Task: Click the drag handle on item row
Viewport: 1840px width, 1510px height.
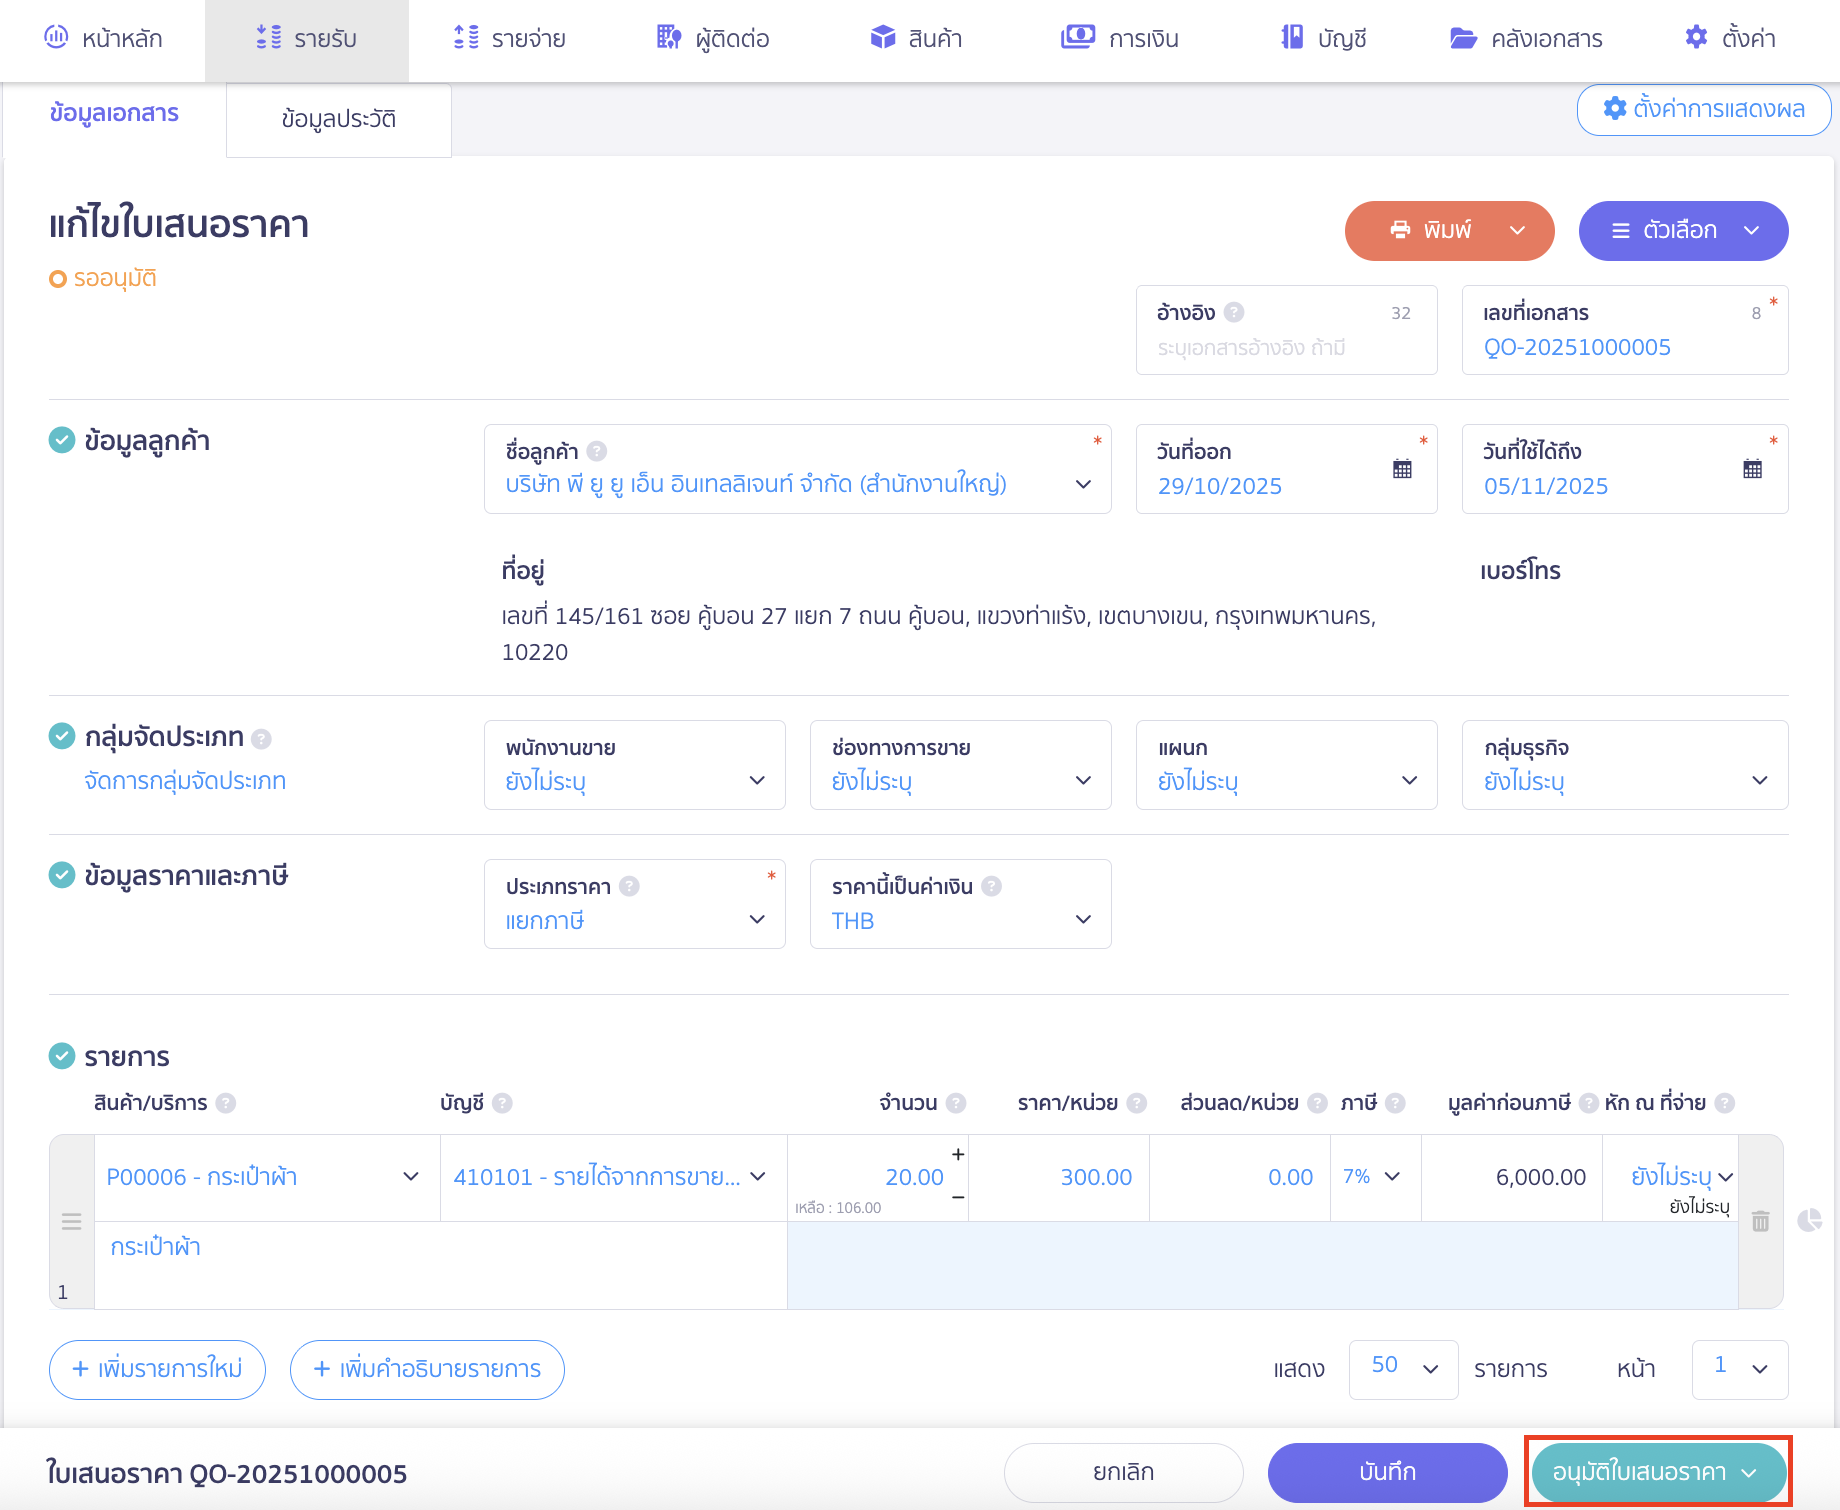Action: click(x=71, y=1221)
